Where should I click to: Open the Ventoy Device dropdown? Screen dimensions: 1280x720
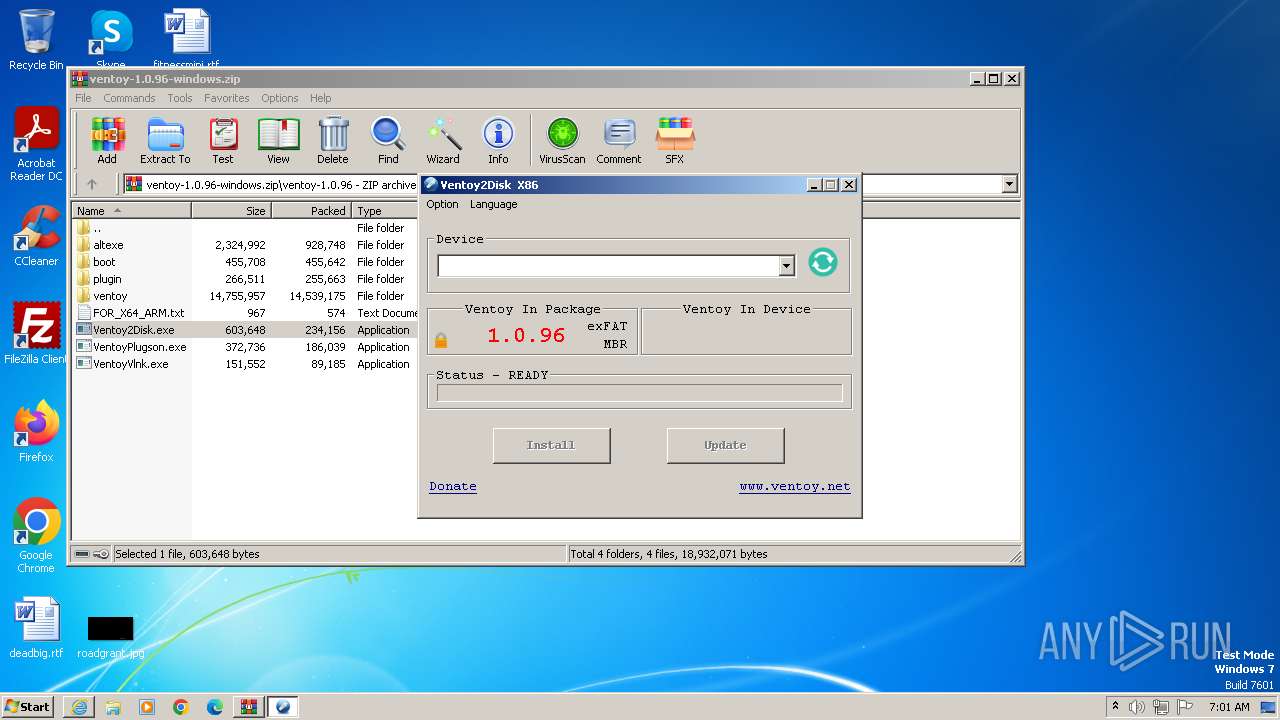[x=786, y=265]
